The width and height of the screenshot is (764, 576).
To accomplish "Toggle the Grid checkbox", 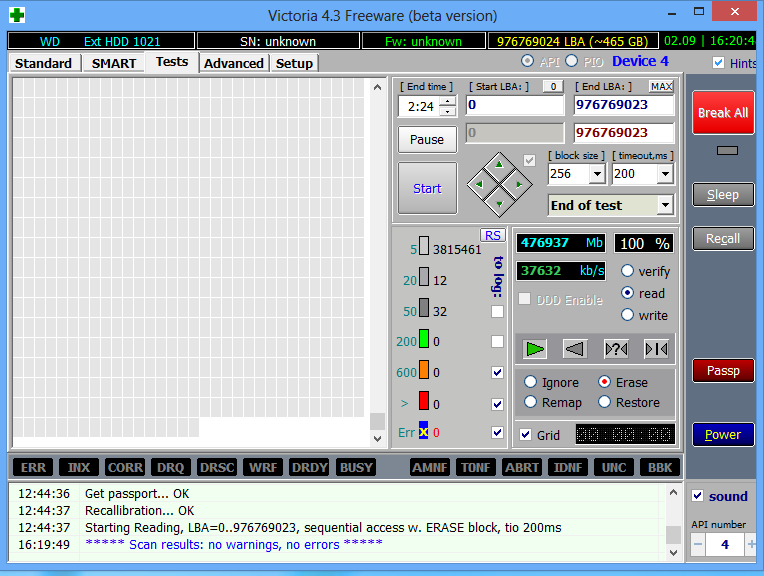I will [525, 435].
